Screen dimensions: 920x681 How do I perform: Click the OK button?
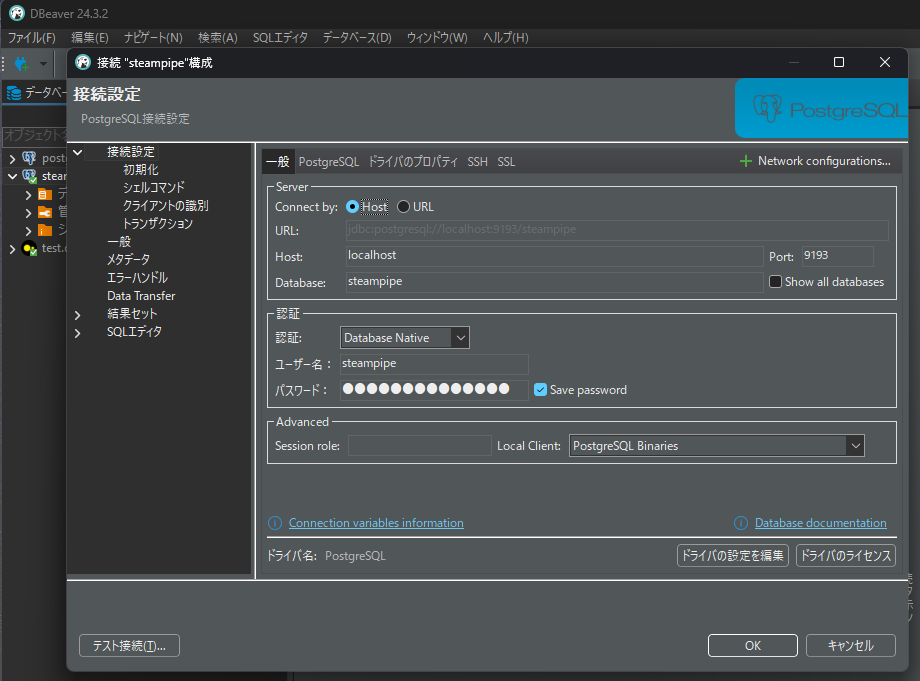pos(753,646)
